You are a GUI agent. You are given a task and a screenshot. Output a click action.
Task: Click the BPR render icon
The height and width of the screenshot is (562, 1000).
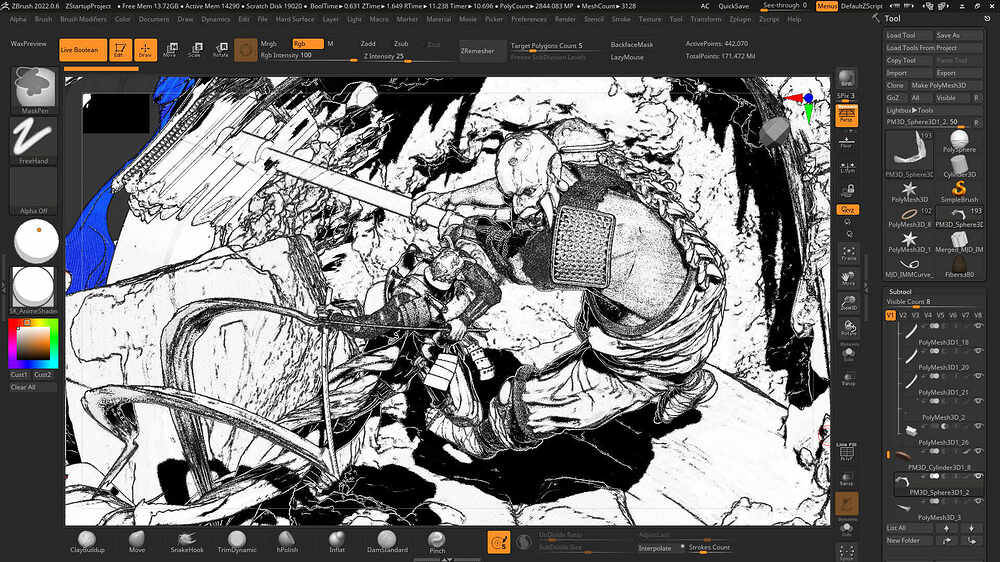coord(847,78)
